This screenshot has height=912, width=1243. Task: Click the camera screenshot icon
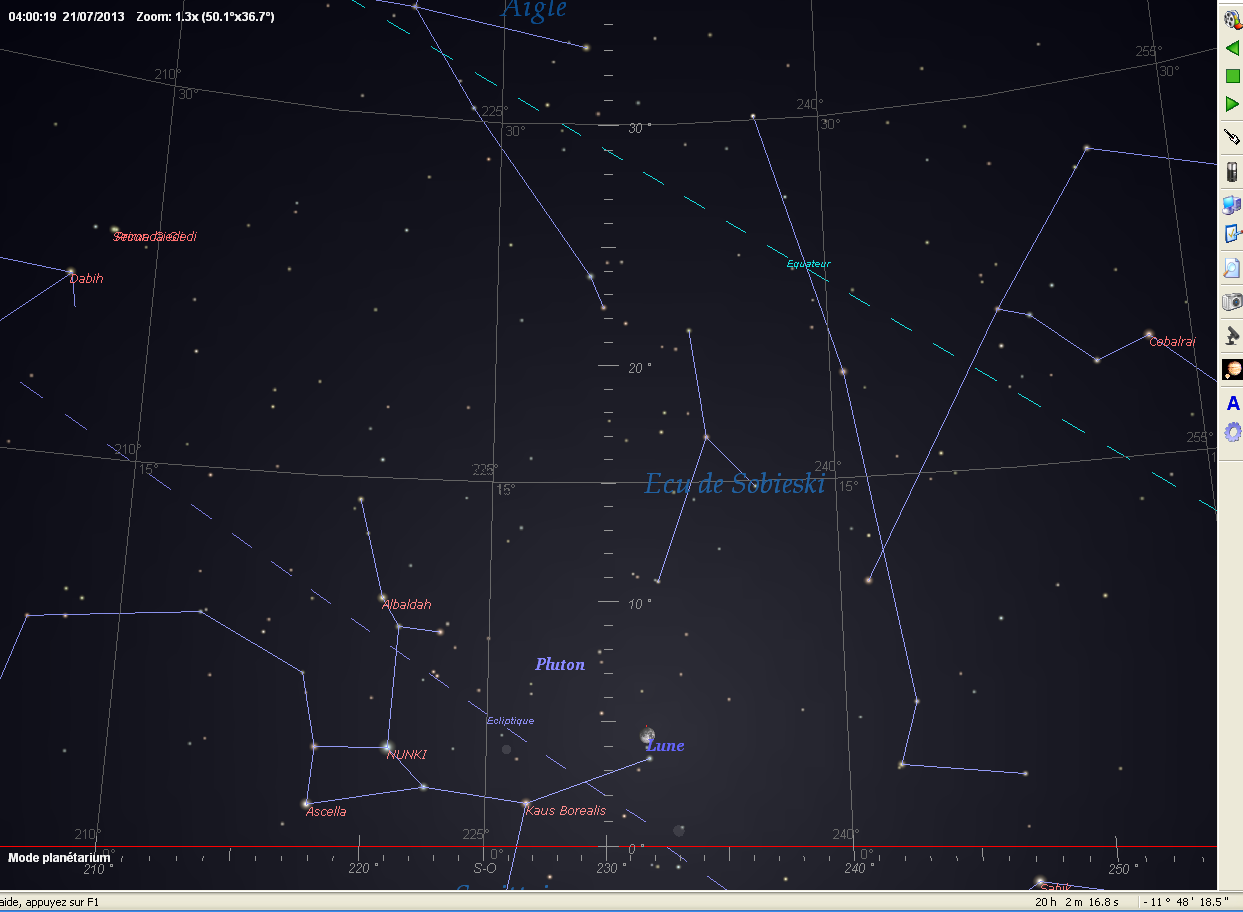1232,302
